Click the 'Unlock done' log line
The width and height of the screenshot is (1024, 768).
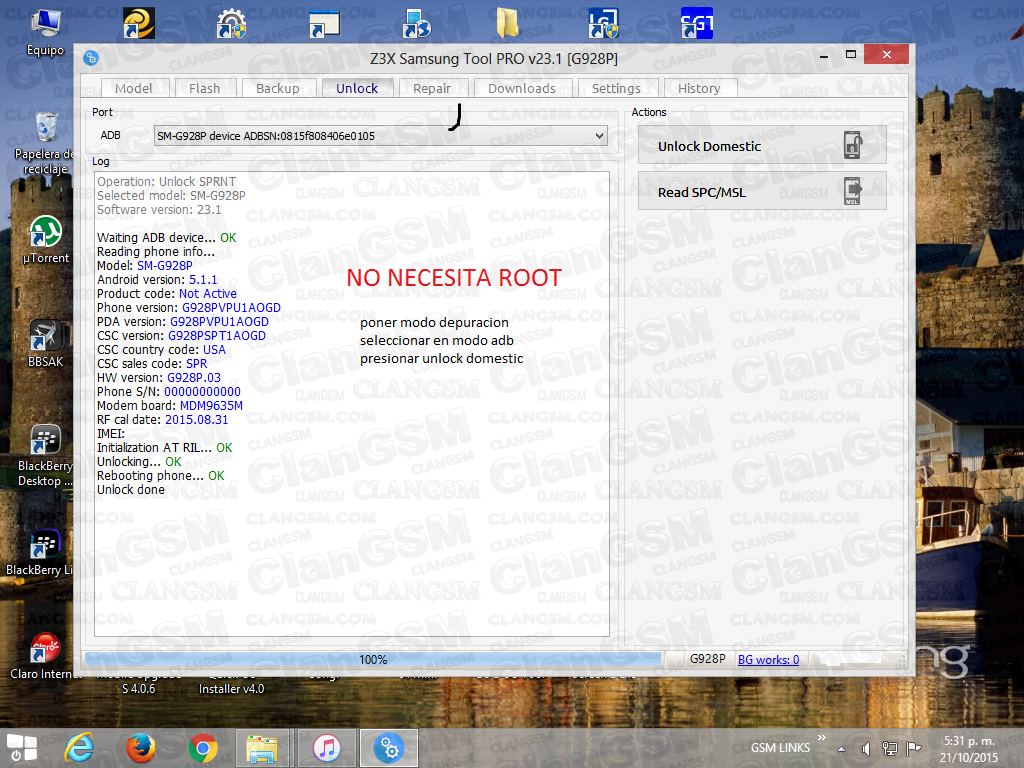click(x=131, y=490)
